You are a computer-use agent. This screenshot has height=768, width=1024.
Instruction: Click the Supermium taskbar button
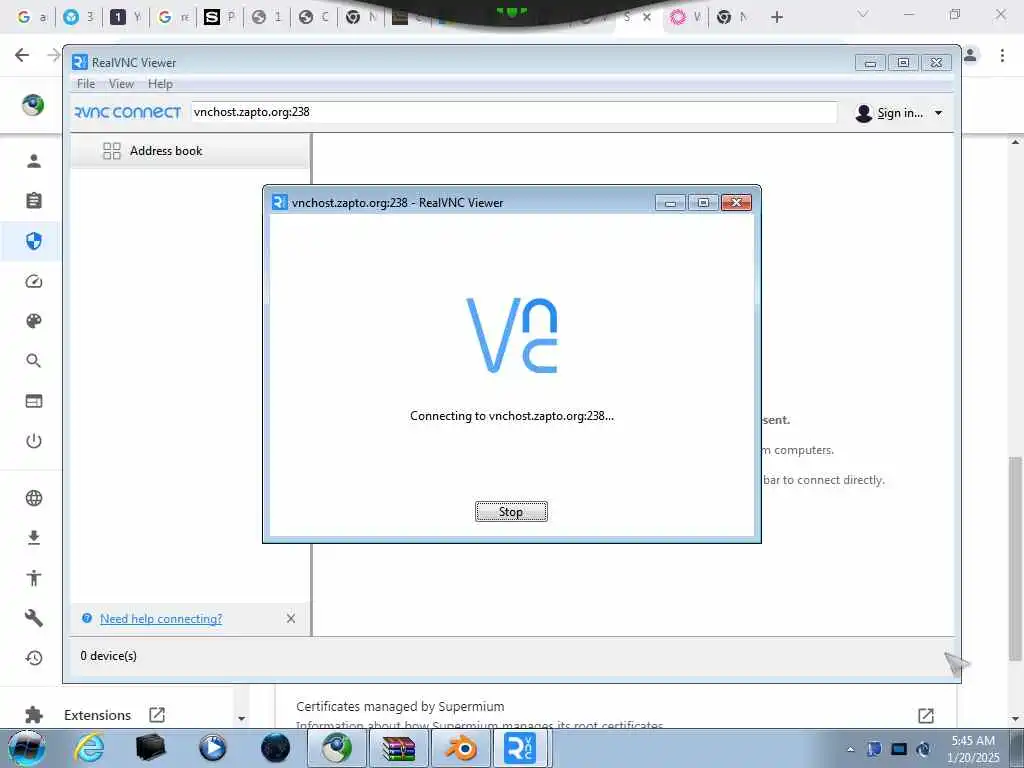tap(336, 748)
